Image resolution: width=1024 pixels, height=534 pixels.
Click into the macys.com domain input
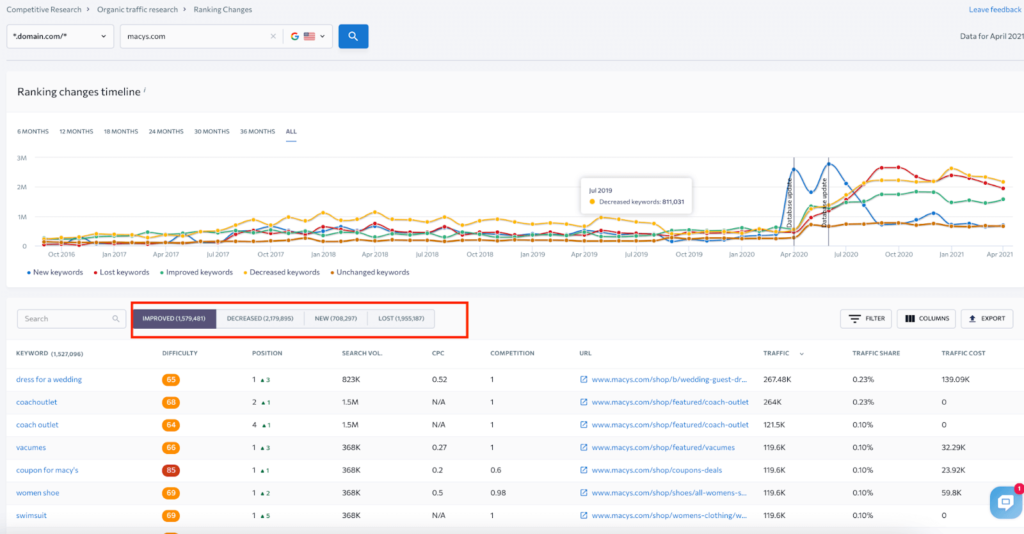pyautogui.click(x=196, y=37)
